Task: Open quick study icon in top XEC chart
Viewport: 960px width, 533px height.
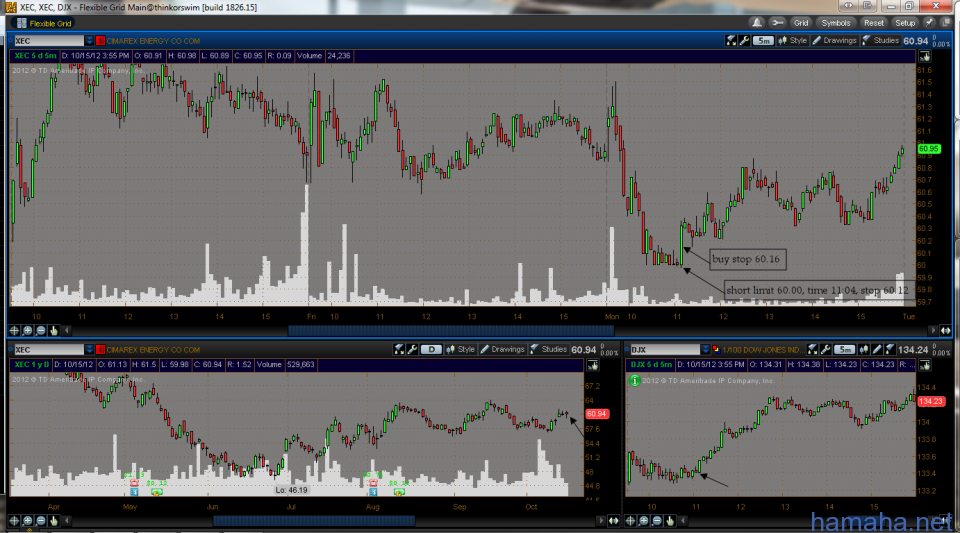Action: point(731,40)
